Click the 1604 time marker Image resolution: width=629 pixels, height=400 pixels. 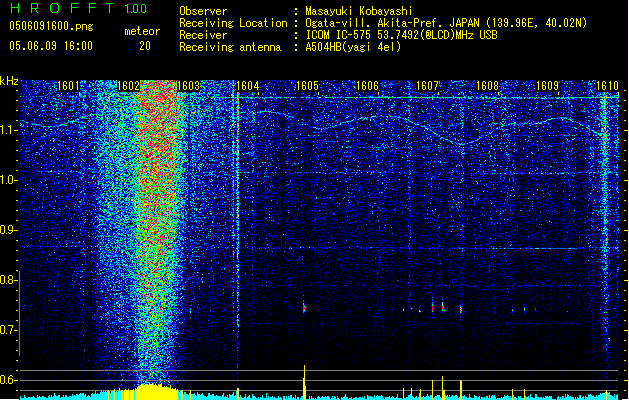pyautogui.click(x=248, y=86)
